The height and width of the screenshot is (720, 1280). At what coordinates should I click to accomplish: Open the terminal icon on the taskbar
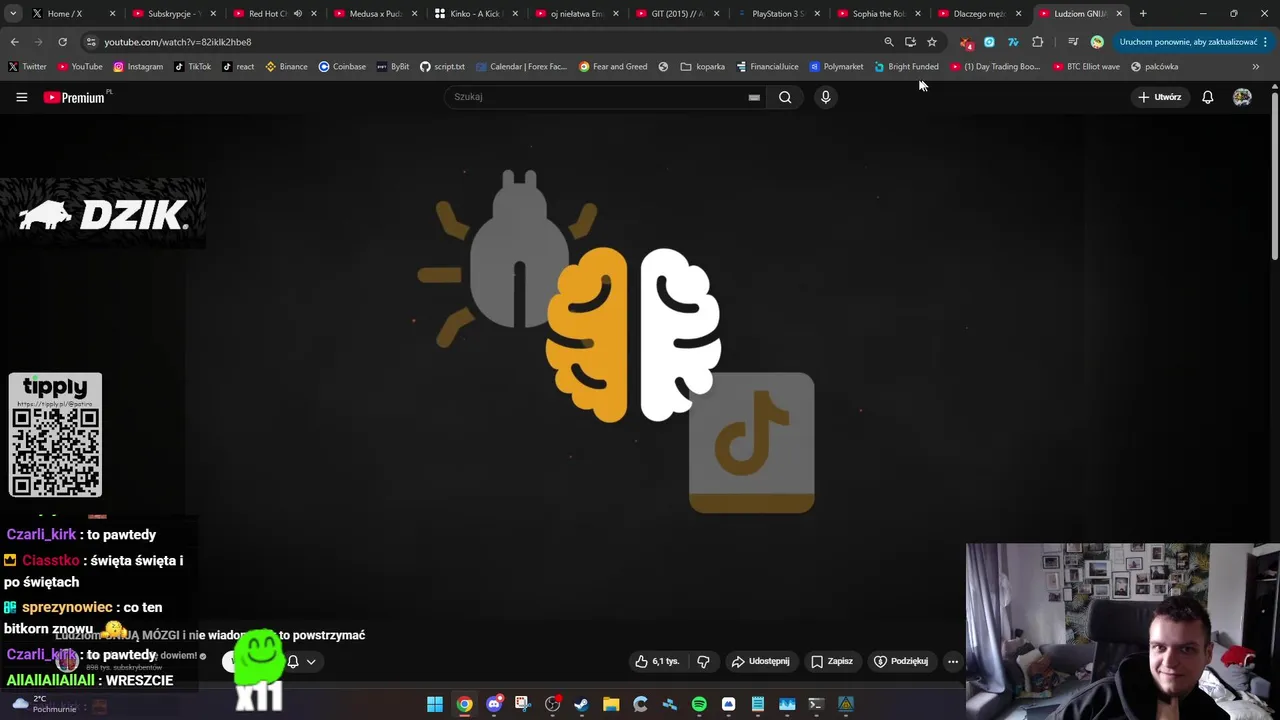point(816,704)
